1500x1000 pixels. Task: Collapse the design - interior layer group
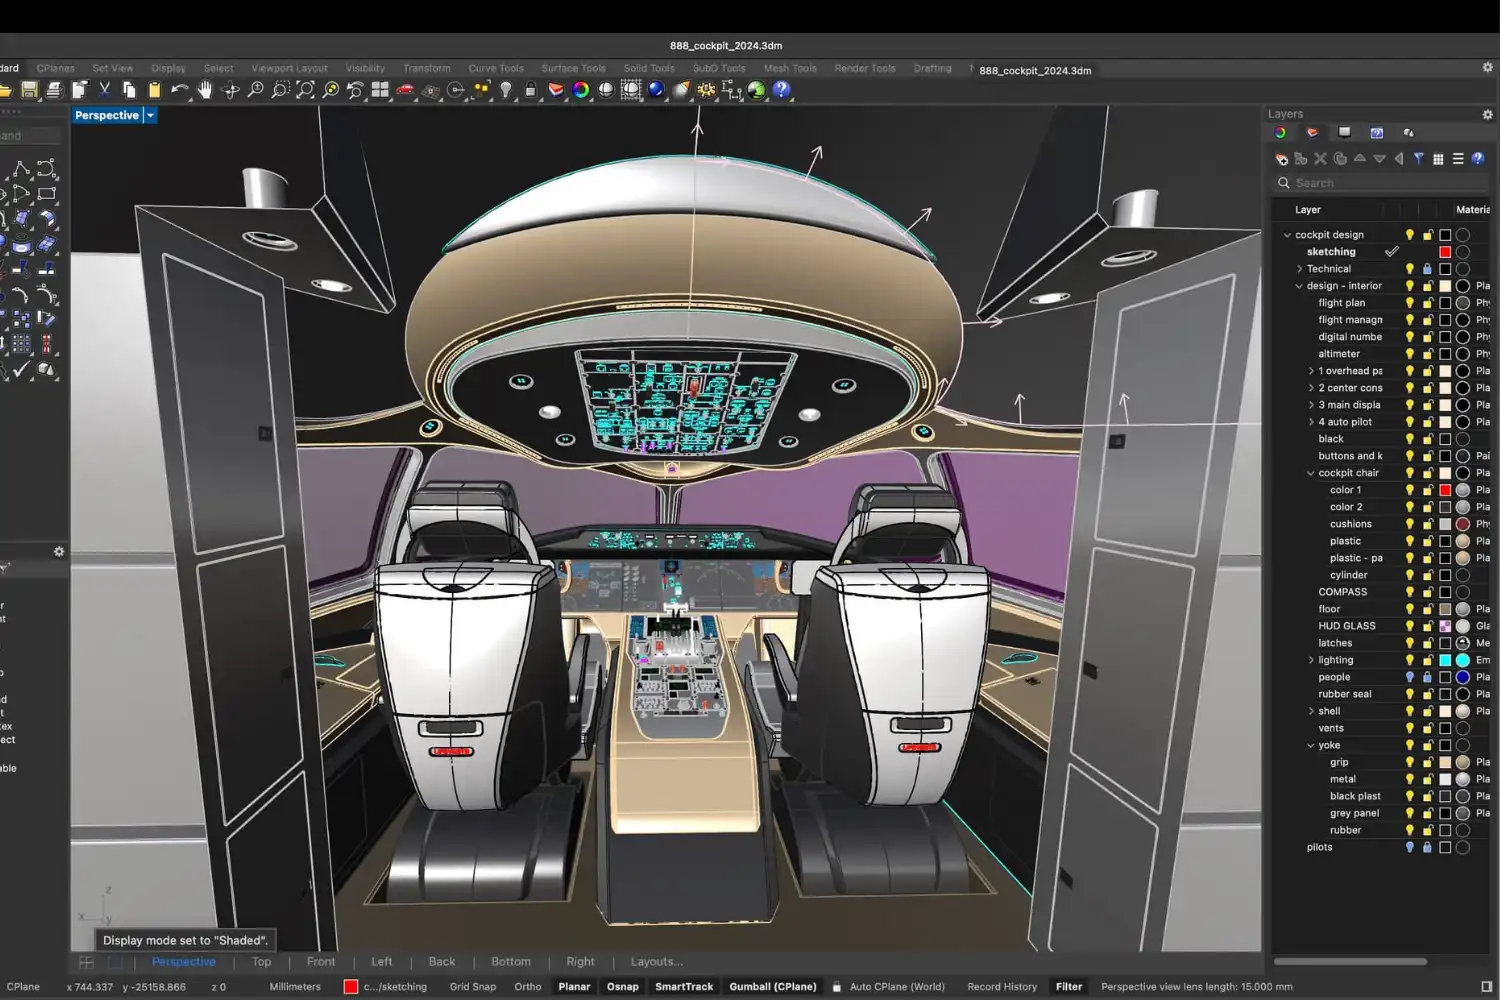(1290, 285)
